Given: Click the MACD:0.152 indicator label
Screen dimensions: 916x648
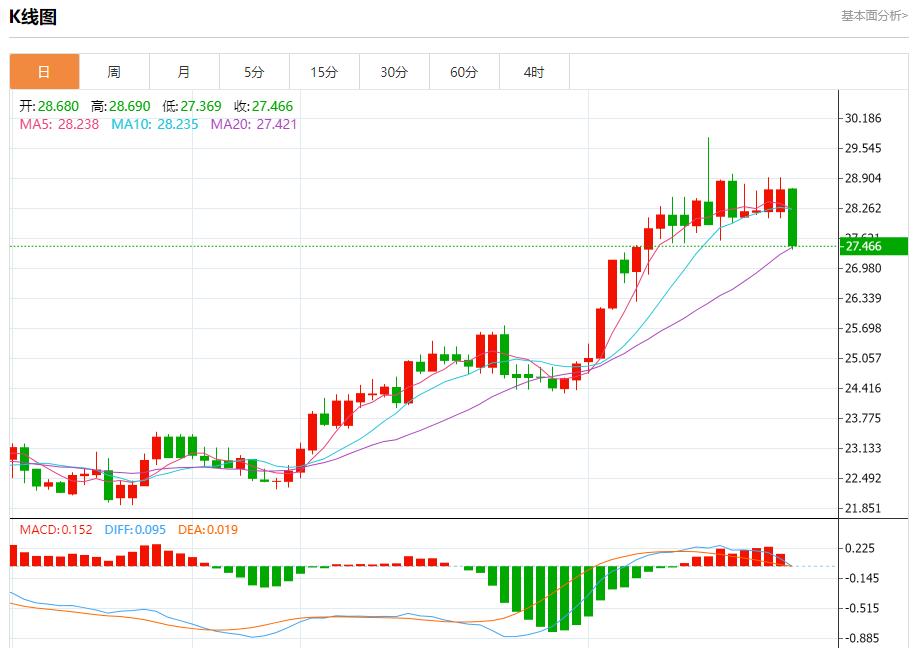Looking at the screenshot, I should (x=56, y=530).
